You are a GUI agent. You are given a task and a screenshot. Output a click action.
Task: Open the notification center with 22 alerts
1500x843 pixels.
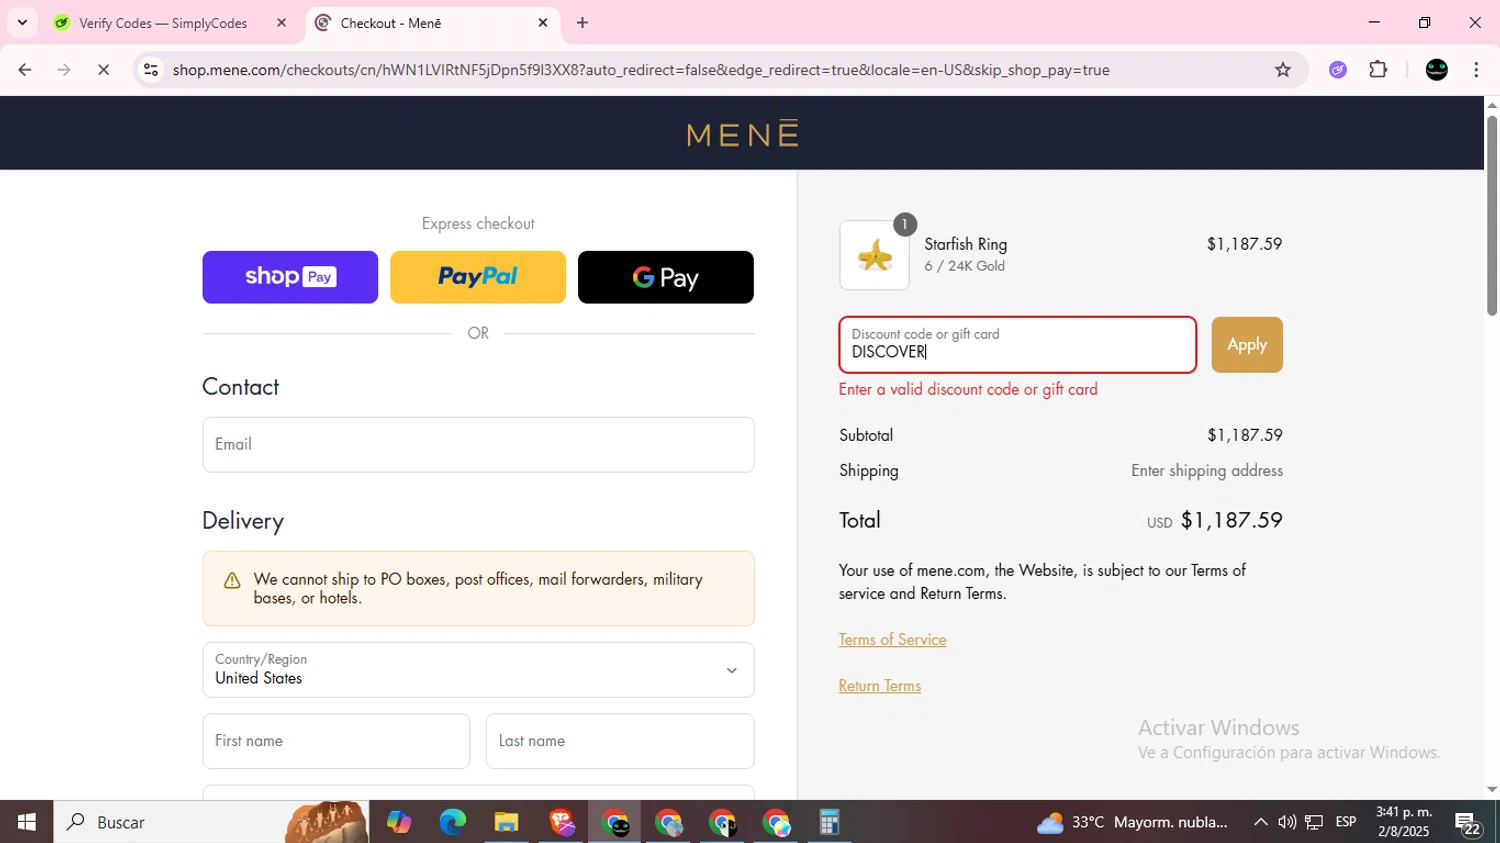1468,823
